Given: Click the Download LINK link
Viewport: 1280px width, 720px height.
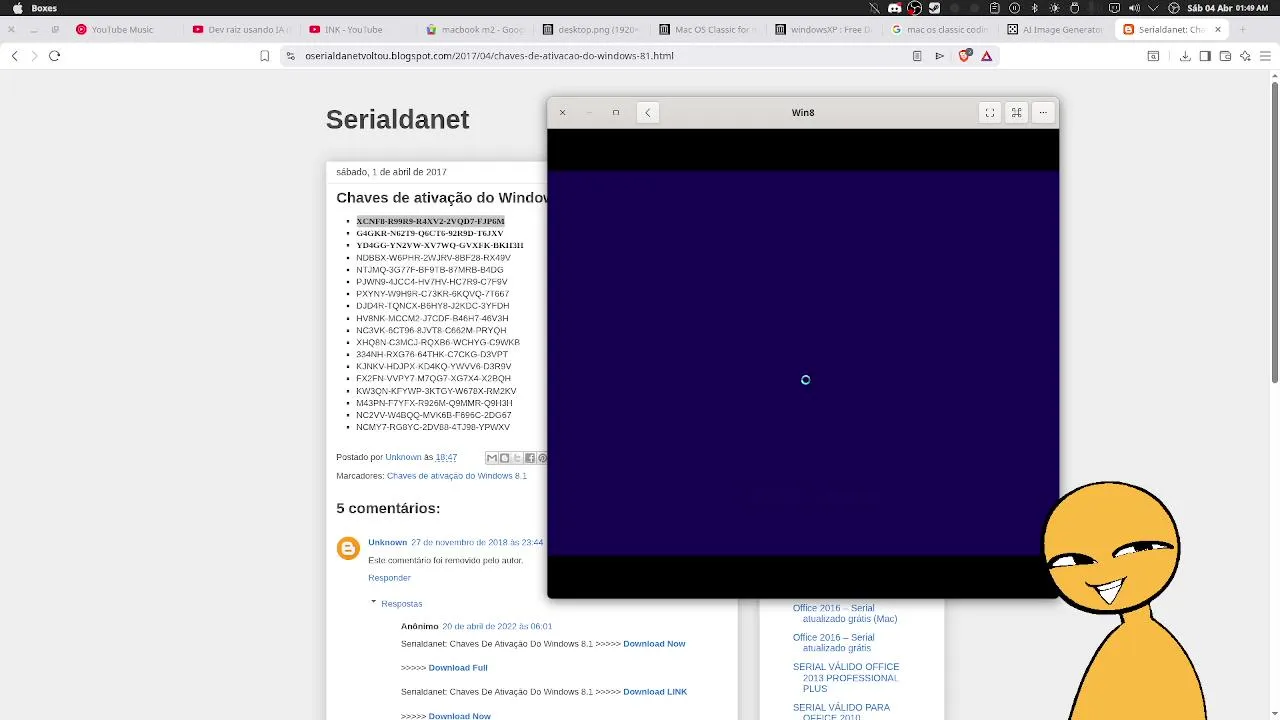Looking at the screenshot, I should point(655,692).
